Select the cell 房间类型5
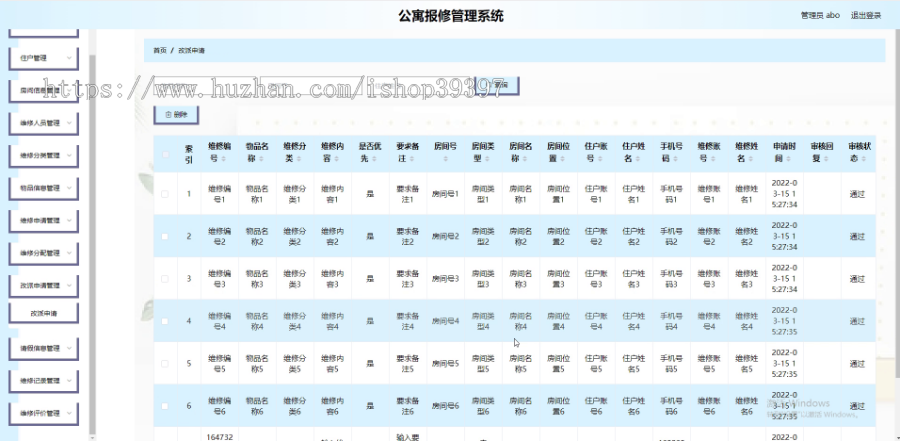This screenshot has height=441, width=900. click(x=483, y=363)
